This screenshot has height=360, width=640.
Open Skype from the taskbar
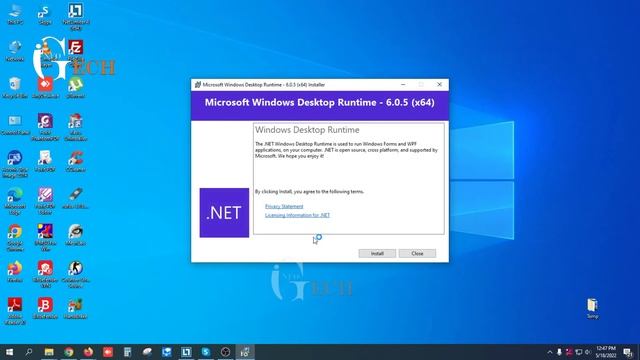206,352
